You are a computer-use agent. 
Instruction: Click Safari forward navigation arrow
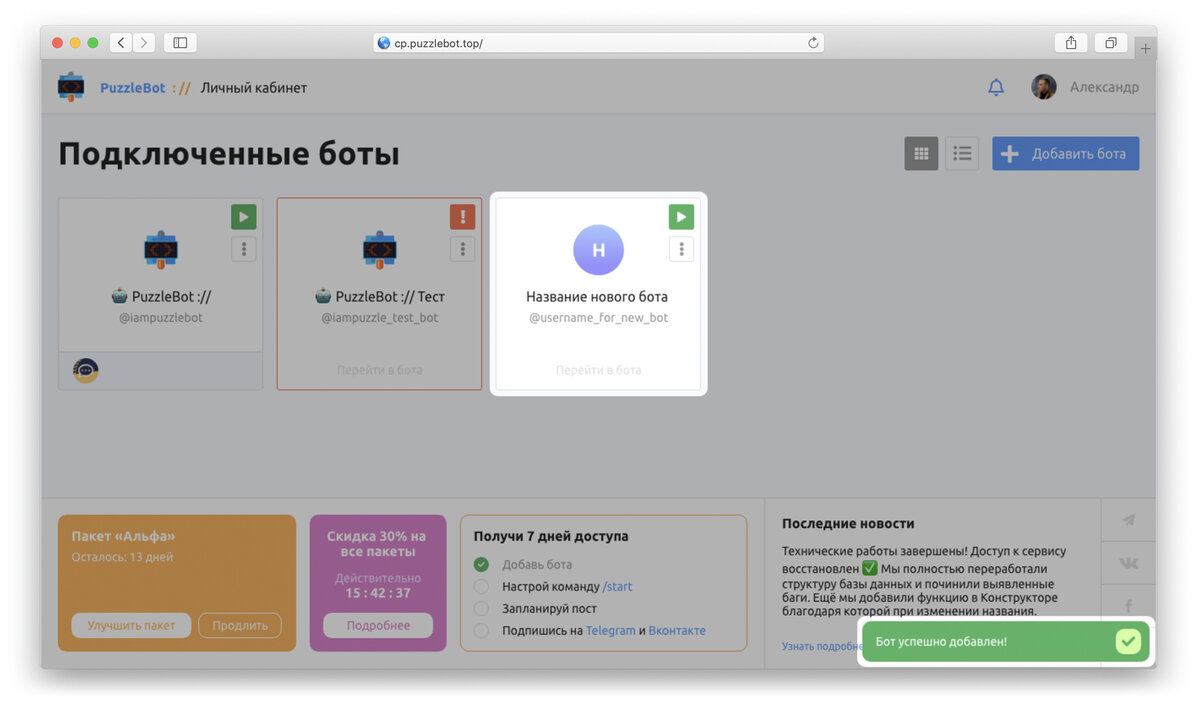[x=145, y=43]
